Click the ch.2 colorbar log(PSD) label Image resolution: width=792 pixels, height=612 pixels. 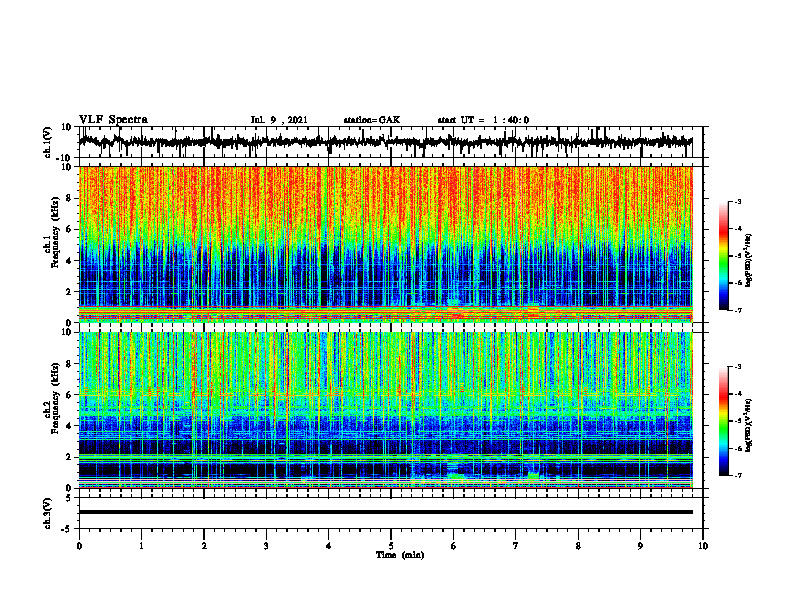[749, 424]
